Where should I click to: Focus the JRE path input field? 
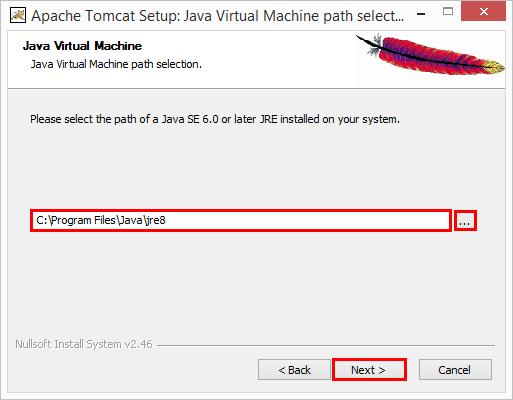[x=240, y=220]
